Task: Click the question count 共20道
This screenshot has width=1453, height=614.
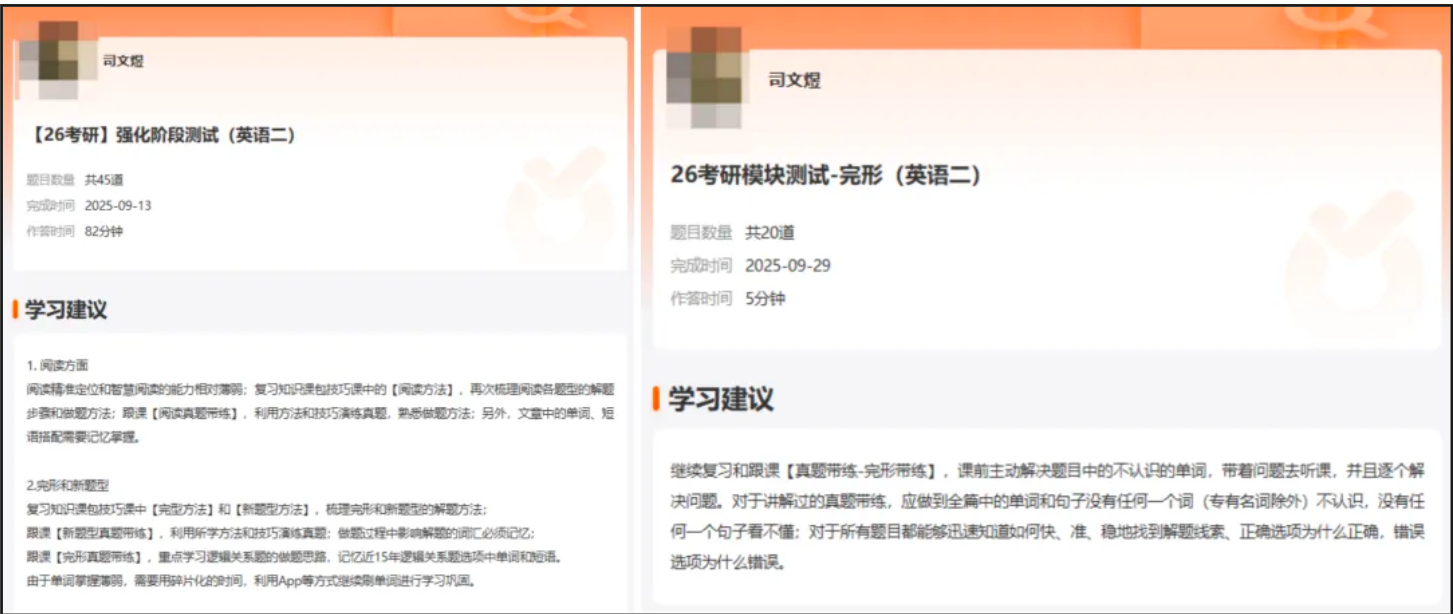Action: 770,233
